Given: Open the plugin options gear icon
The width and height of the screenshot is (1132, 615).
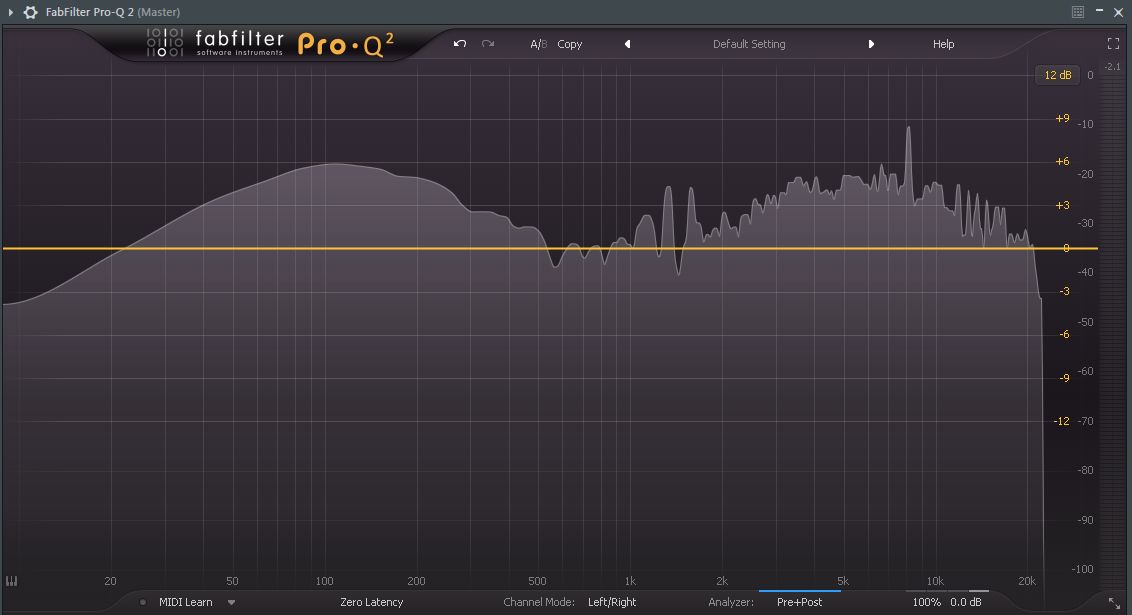Looking at the screenshot, I should 30,12.
